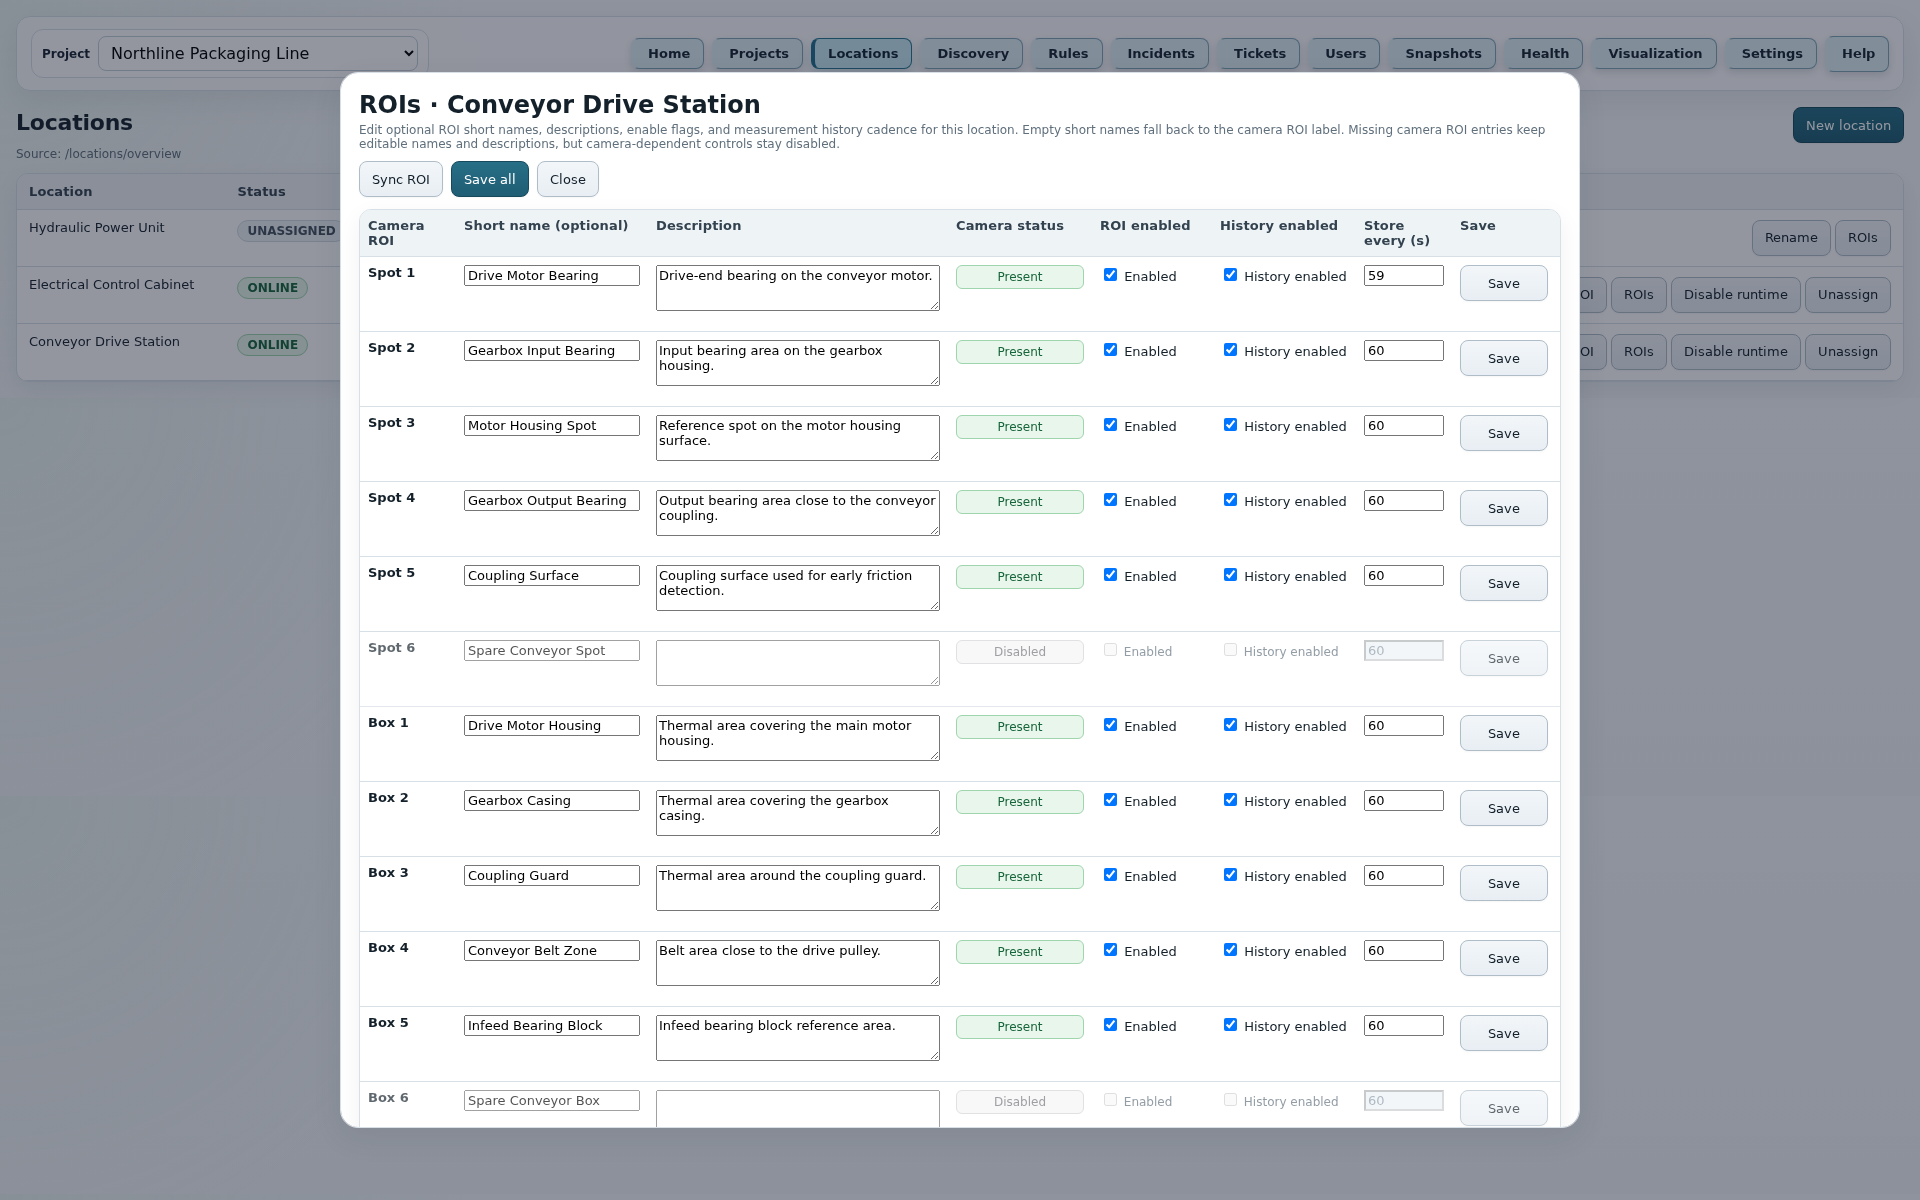Image resolution: width=1920 pixels, height=1200 pixels.
Task: Toggle History enabled for Box 5
Action: [x=1230, y=1025]
